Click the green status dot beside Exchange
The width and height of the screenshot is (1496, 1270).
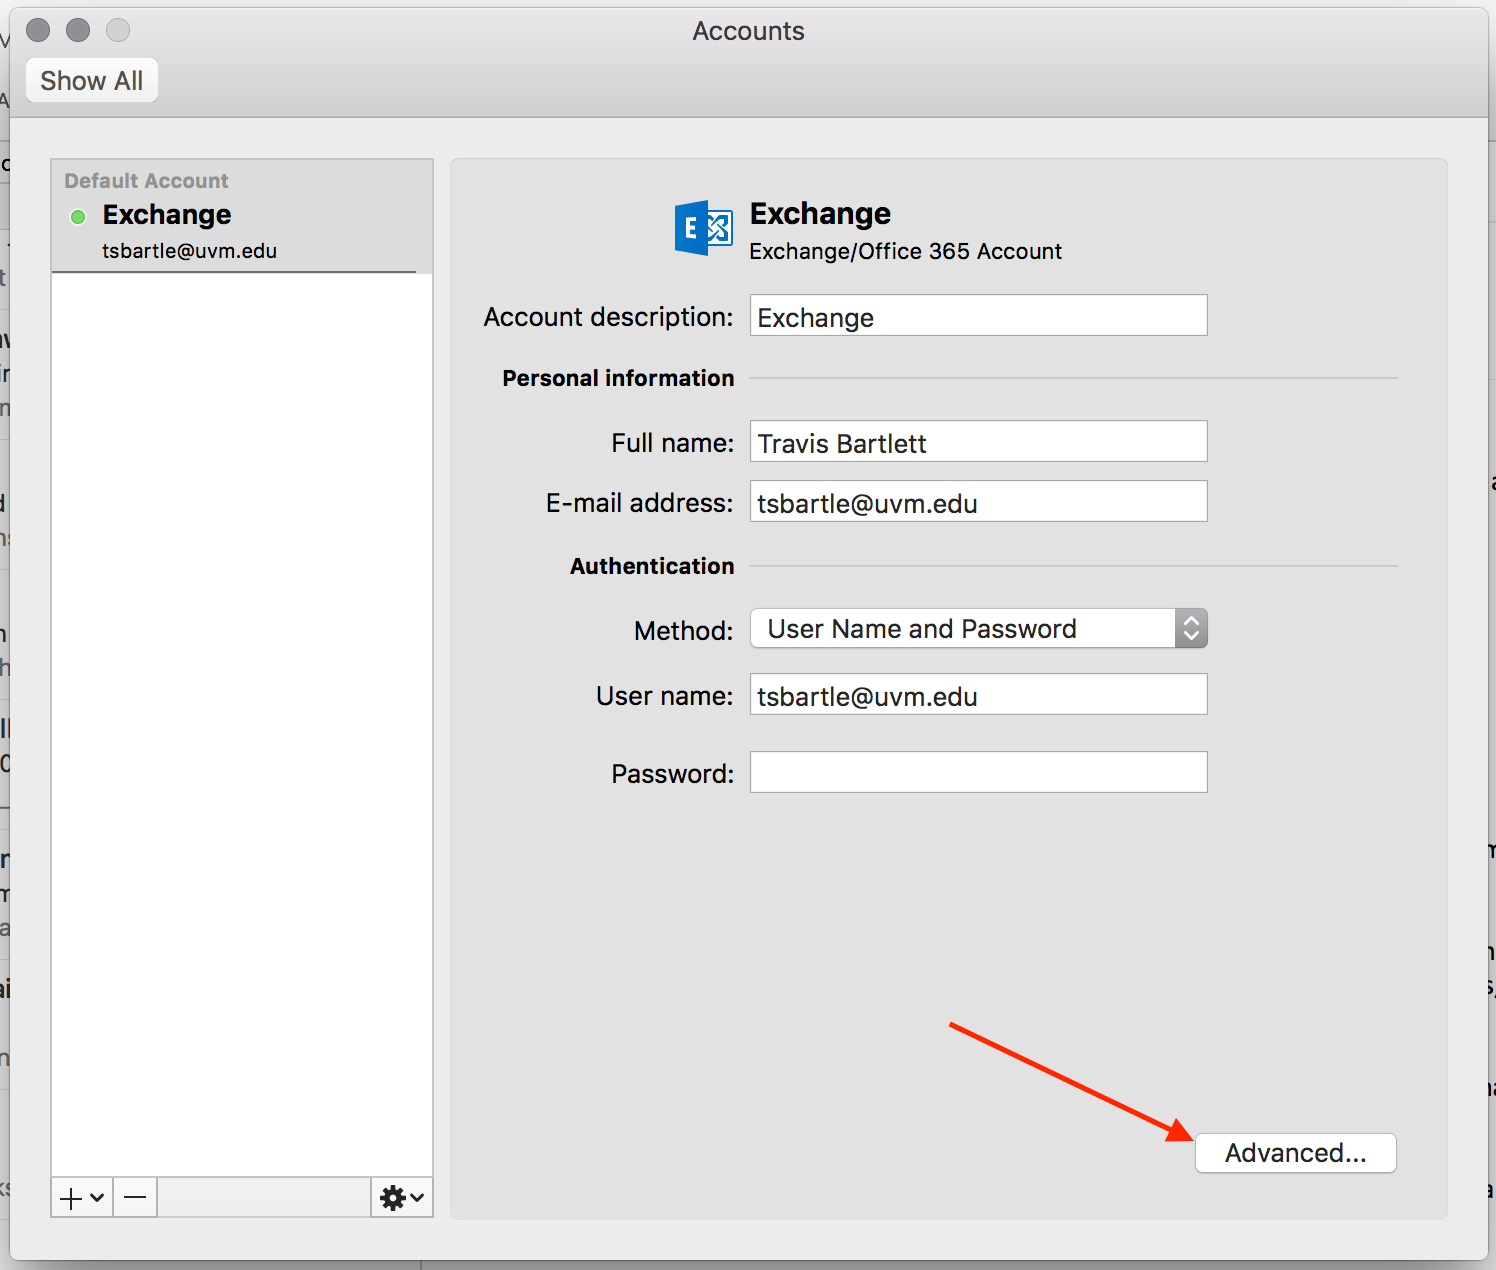[77, 216]
